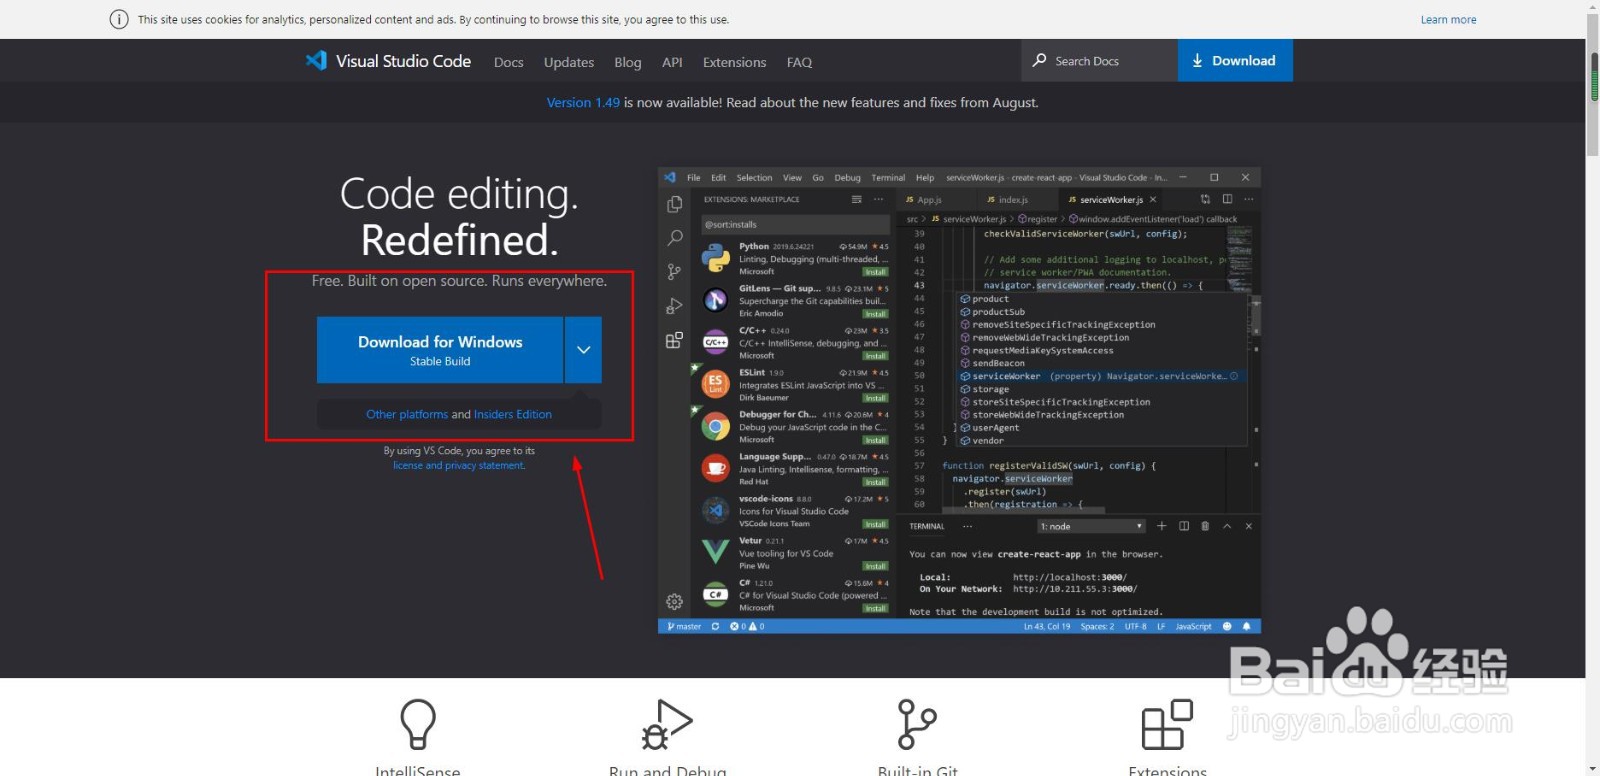Click the C# extension icon in preview

coord(715,594)
